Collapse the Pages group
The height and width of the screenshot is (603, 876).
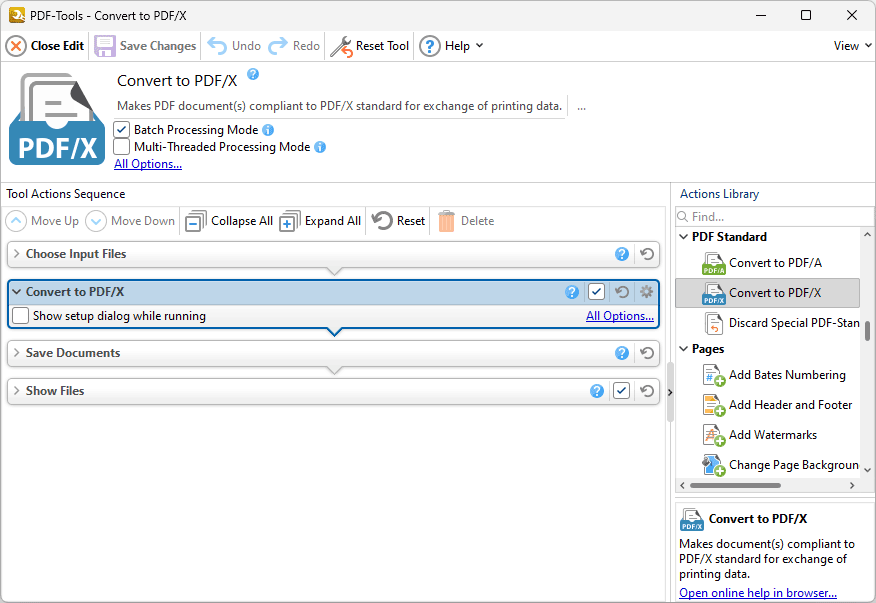pyautogui.click(x=683, y=349)
